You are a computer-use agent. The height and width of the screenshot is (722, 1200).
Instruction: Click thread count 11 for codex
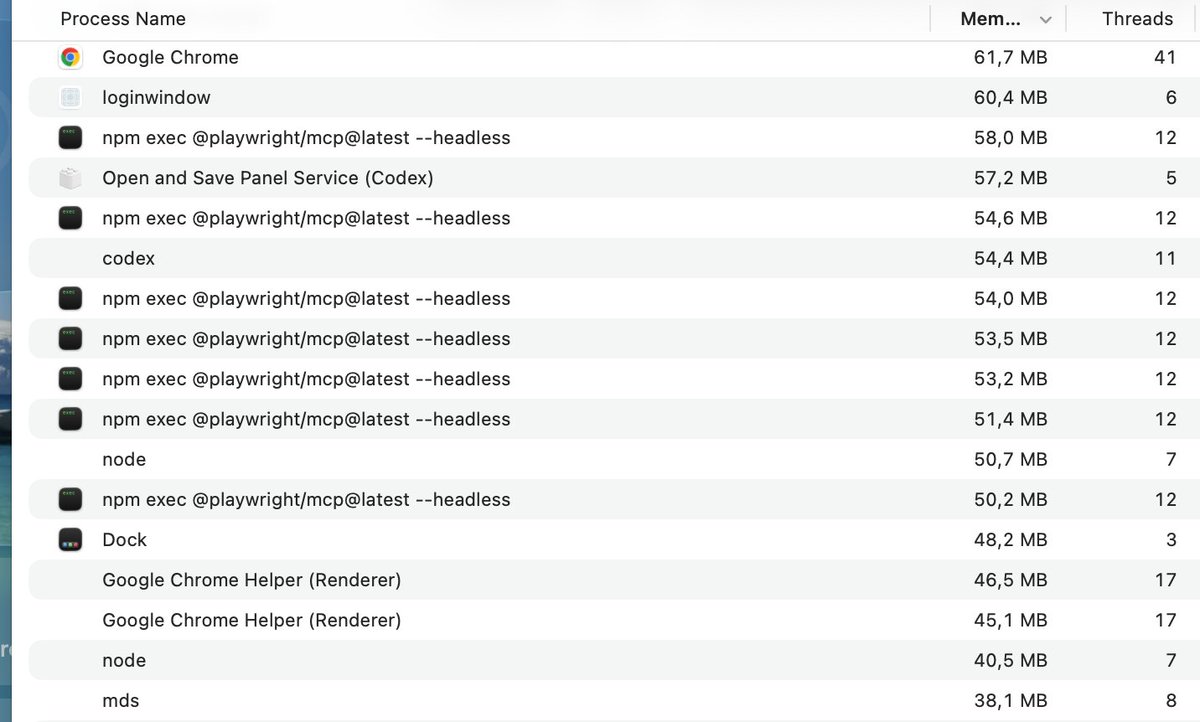click(1166, 258)
